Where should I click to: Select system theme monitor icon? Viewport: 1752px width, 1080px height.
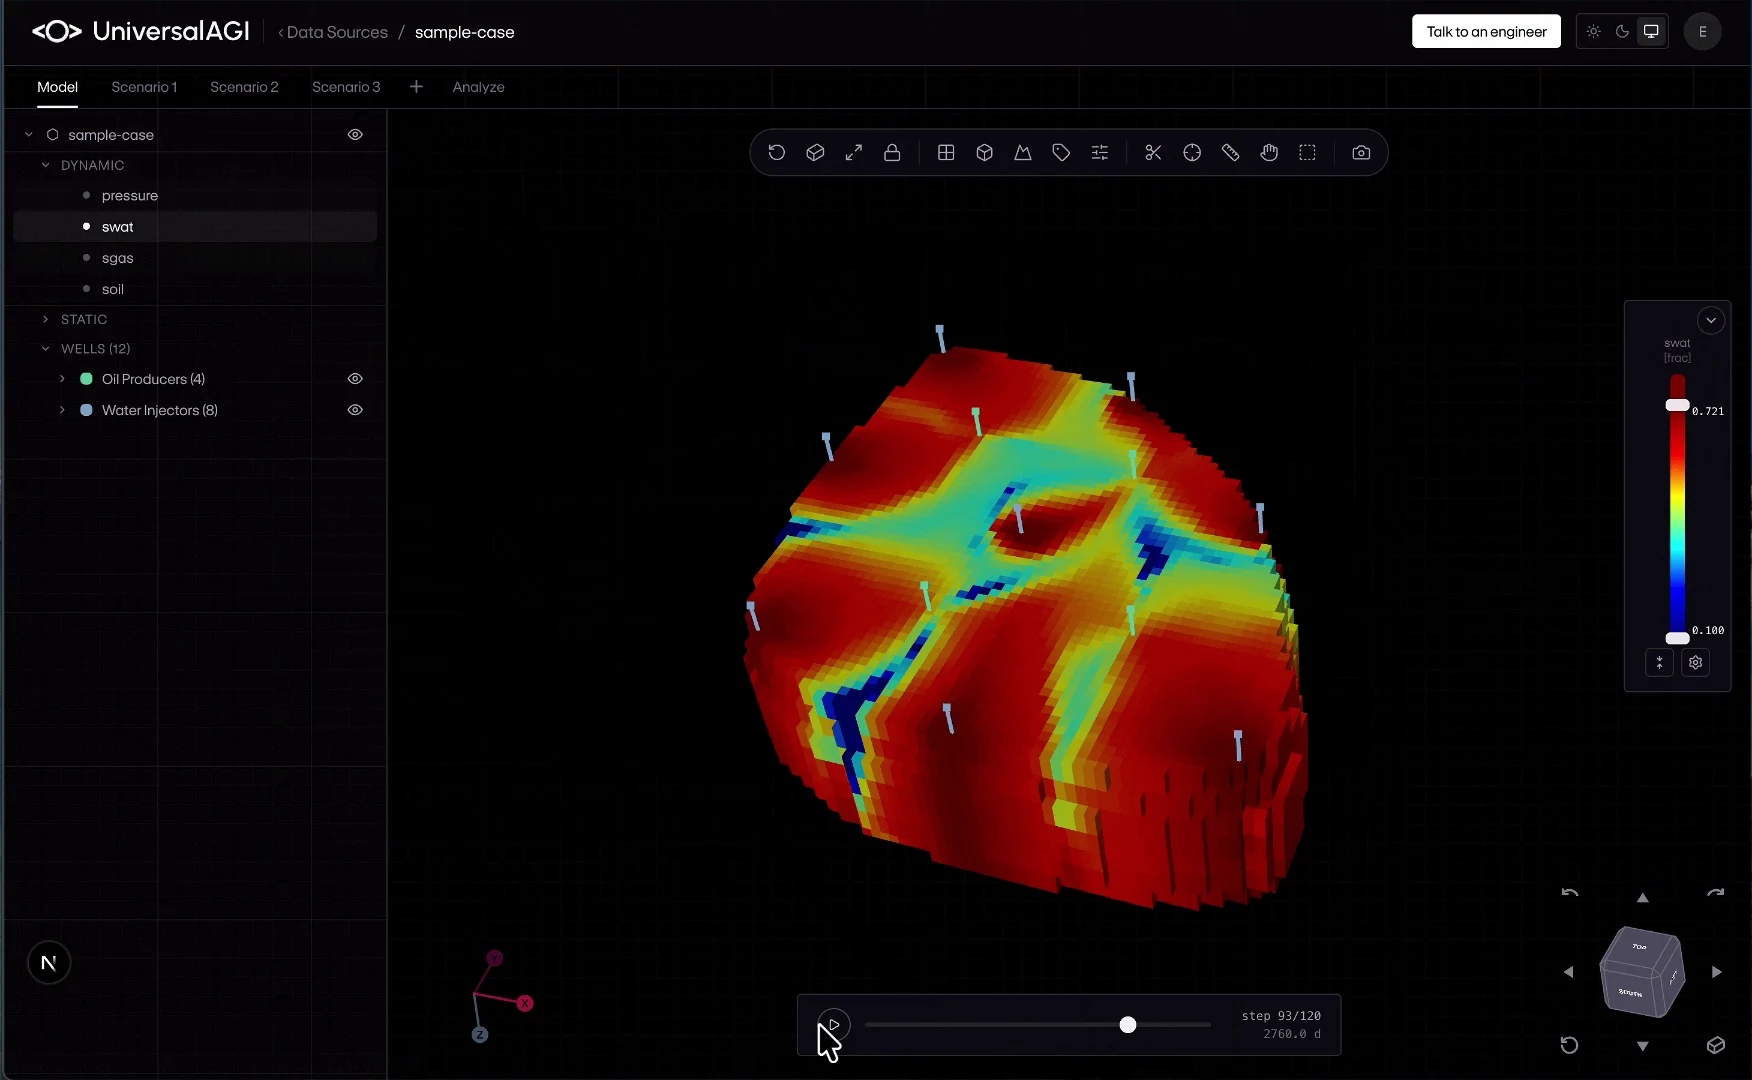click(1651, 32)
